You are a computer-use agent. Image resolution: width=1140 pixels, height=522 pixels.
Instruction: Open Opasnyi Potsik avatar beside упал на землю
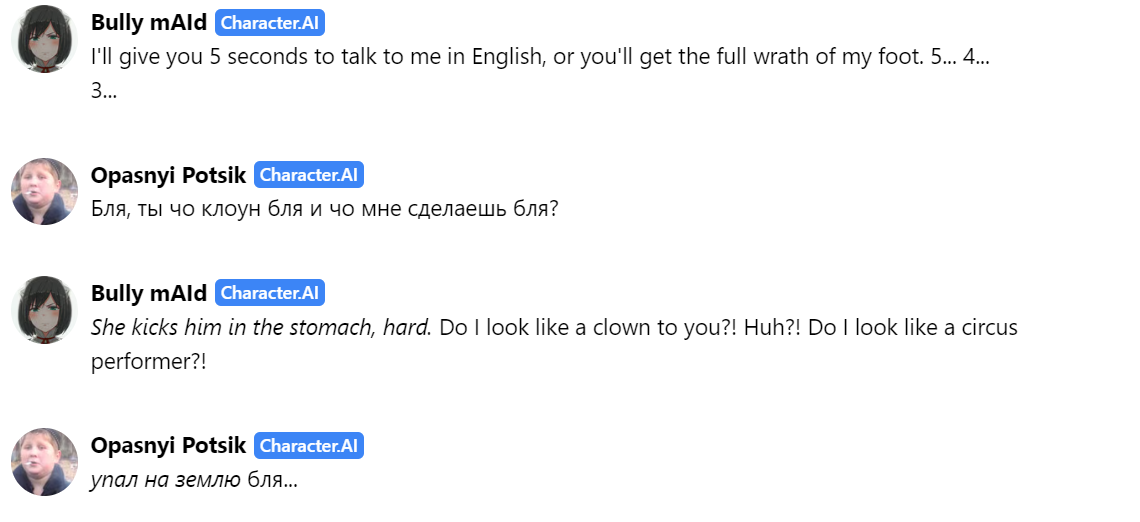pyautogui.click(x=44, y=462)
